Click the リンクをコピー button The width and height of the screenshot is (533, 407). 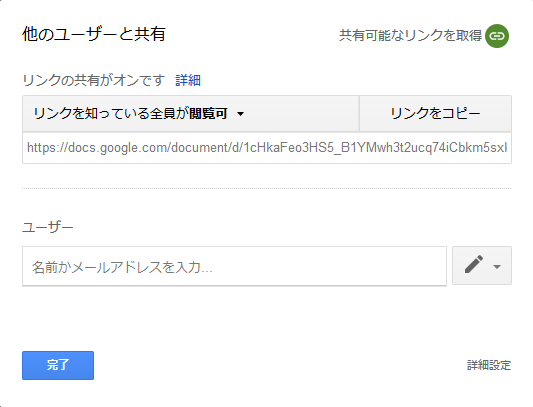tap(435, 114)
